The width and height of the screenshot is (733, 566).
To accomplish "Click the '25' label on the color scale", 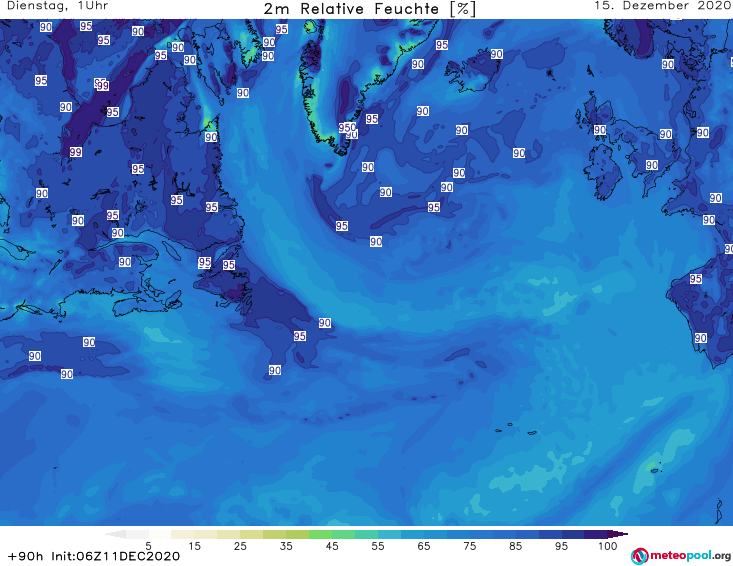I will pyautogui.click(x=240, y=546).
